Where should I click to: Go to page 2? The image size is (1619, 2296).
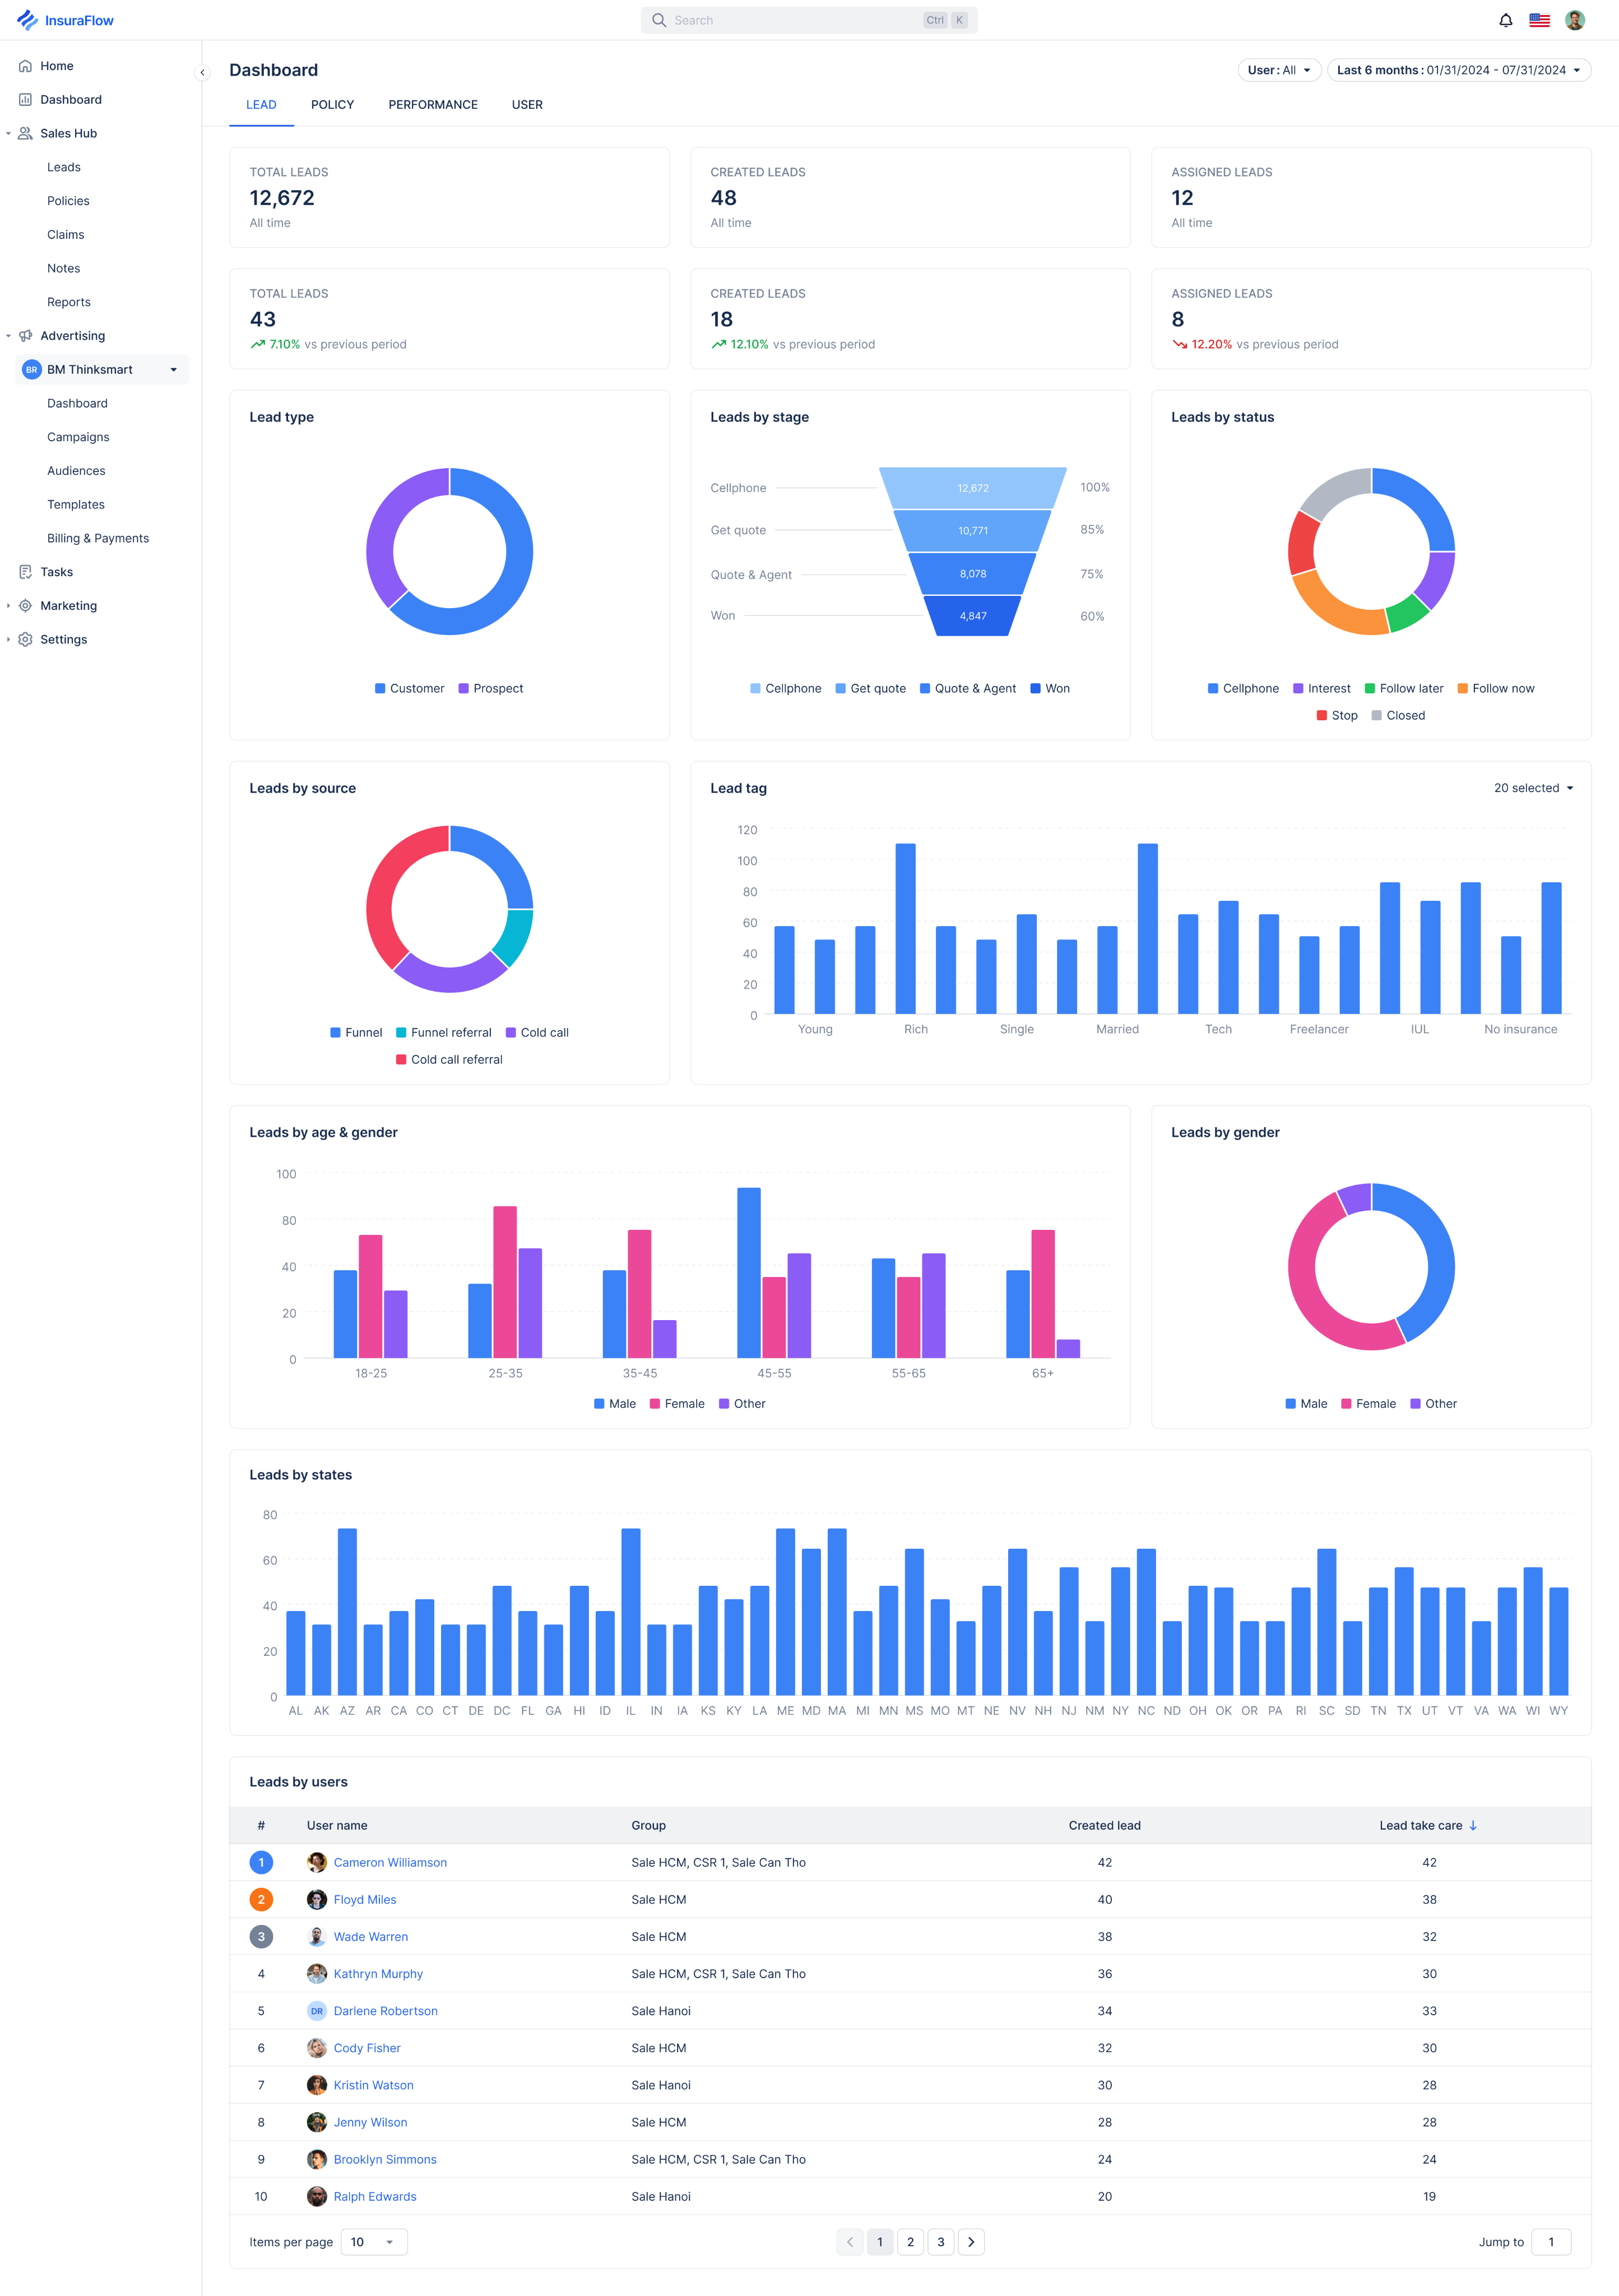tap(910, 2242)
